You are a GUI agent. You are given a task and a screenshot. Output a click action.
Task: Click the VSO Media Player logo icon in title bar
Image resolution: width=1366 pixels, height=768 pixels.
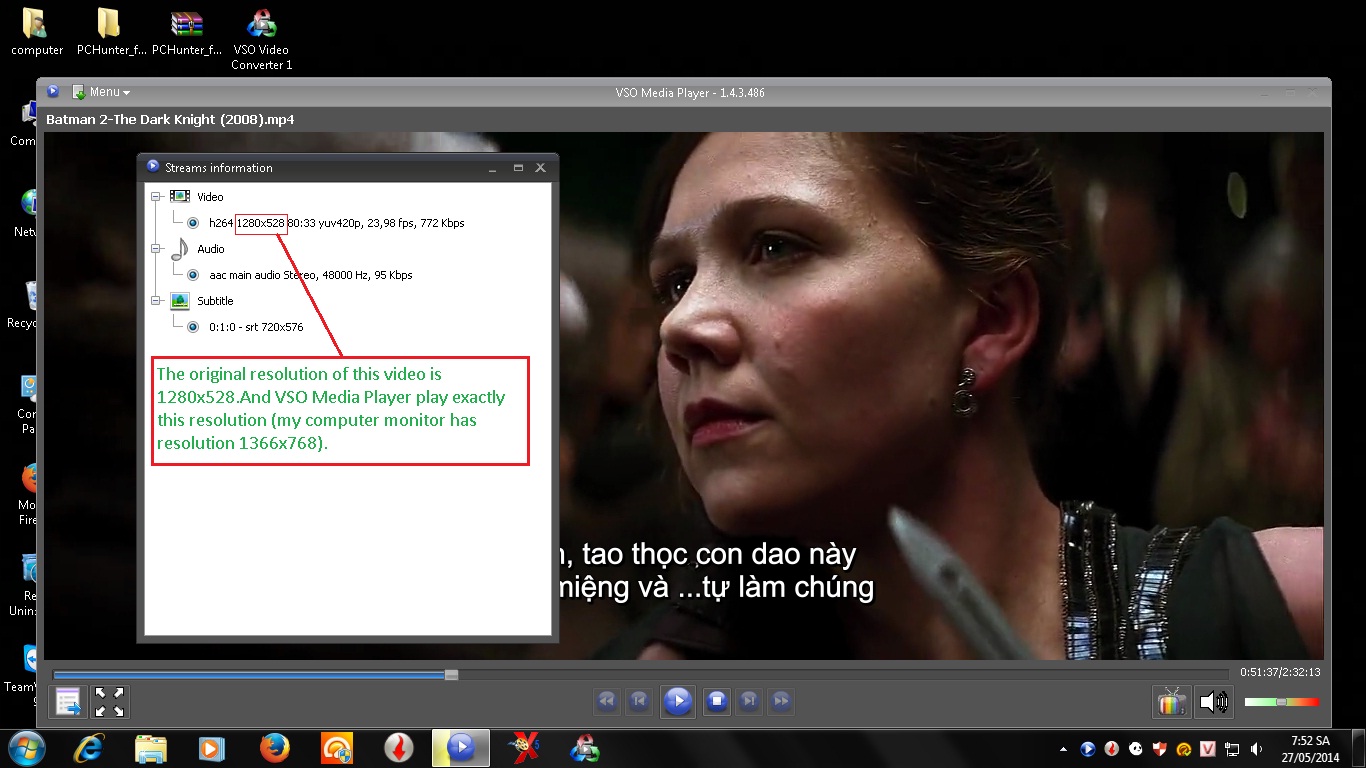pos(53,92)
